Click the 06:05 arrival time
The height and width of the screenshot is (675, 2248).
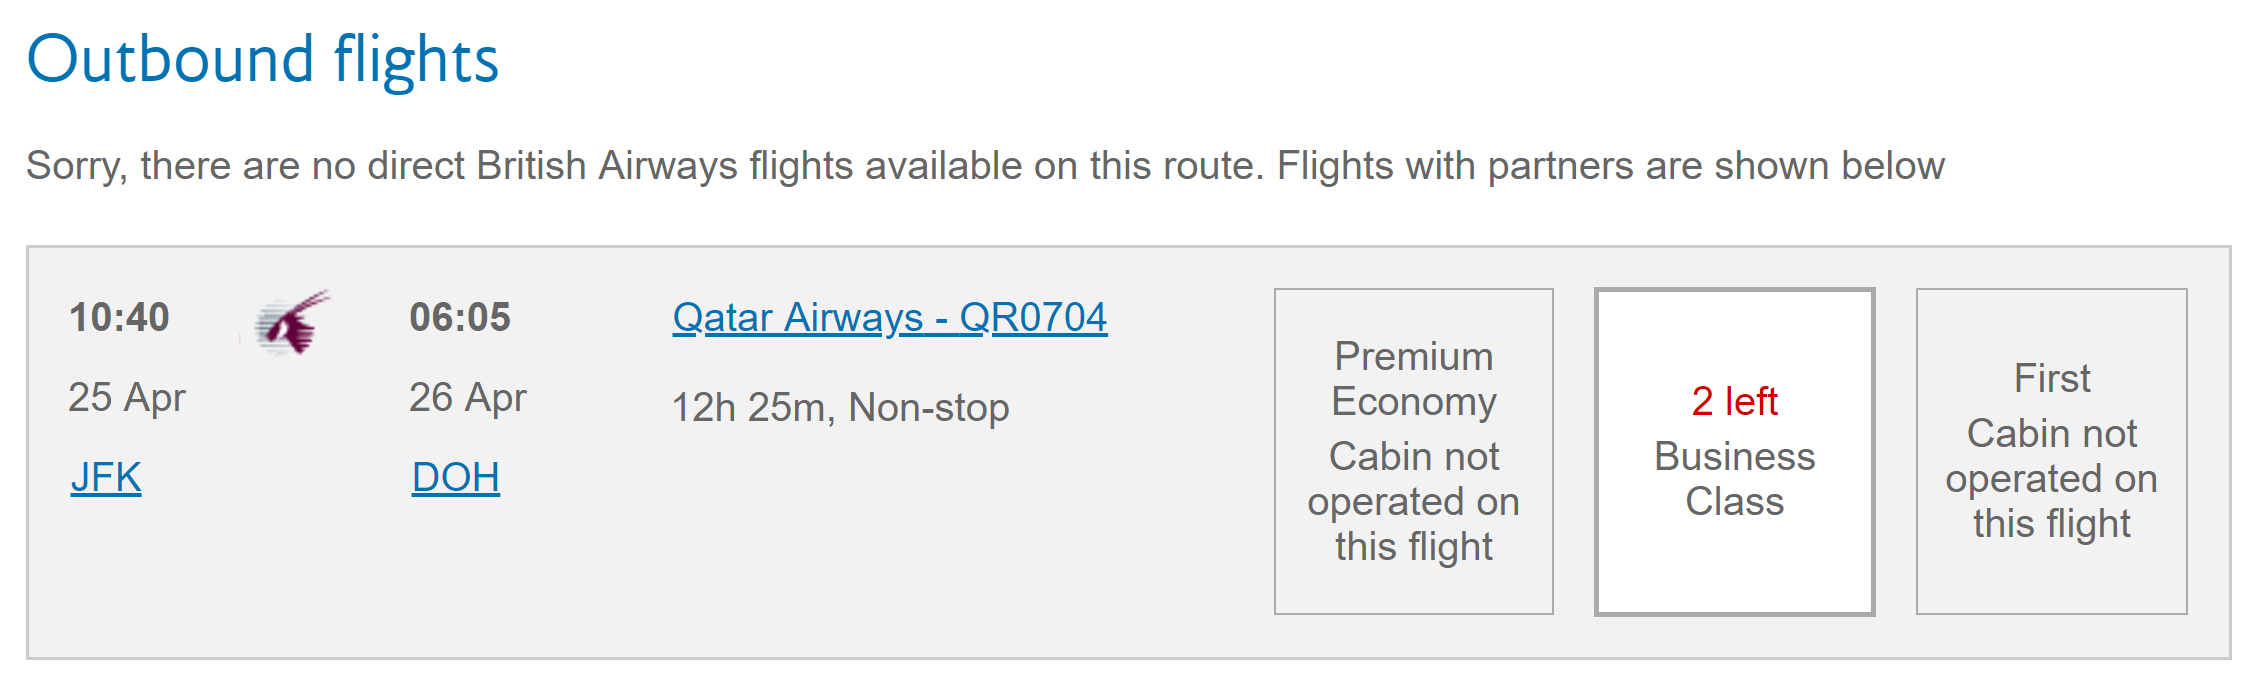coord(459,317)
